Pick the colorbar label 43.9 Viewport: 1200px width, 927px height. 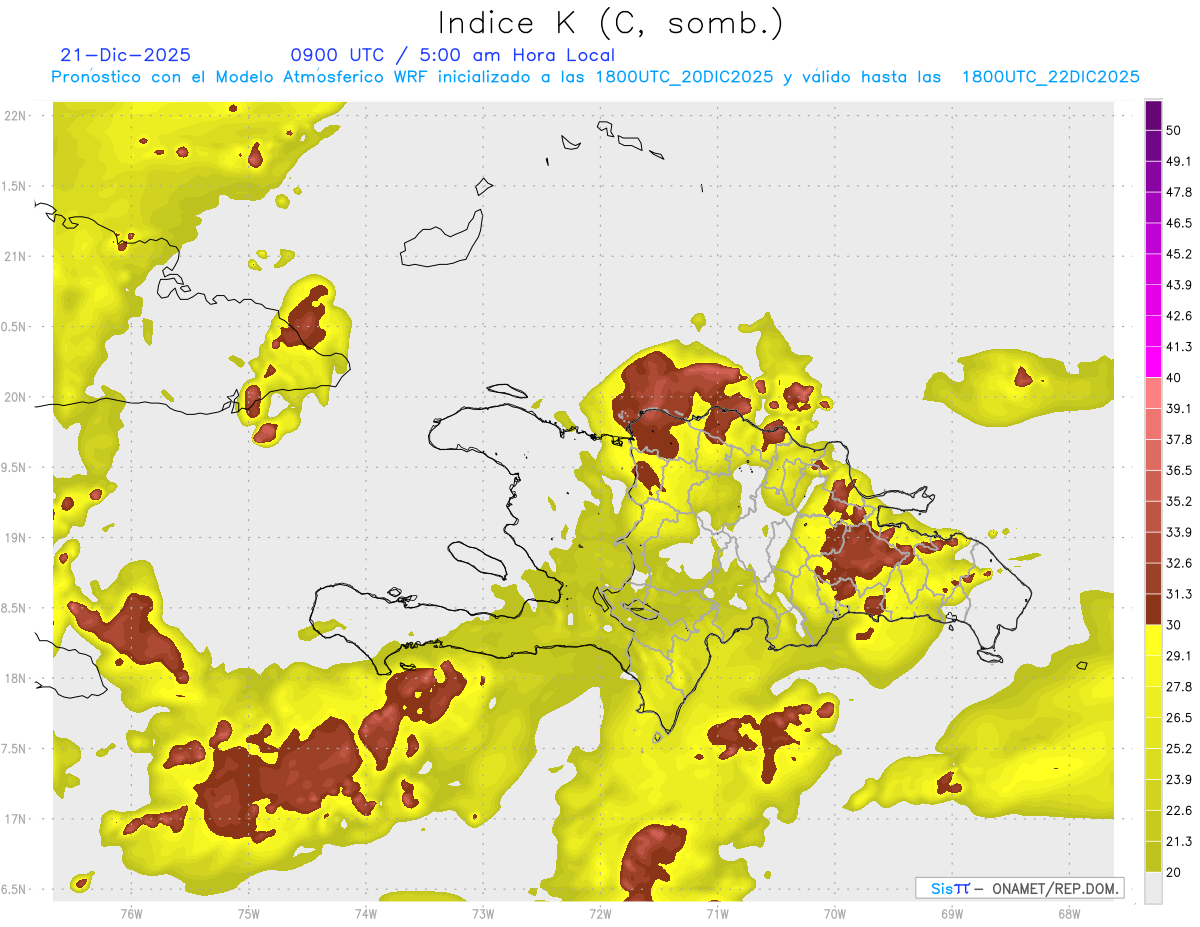click(1179, 285)
